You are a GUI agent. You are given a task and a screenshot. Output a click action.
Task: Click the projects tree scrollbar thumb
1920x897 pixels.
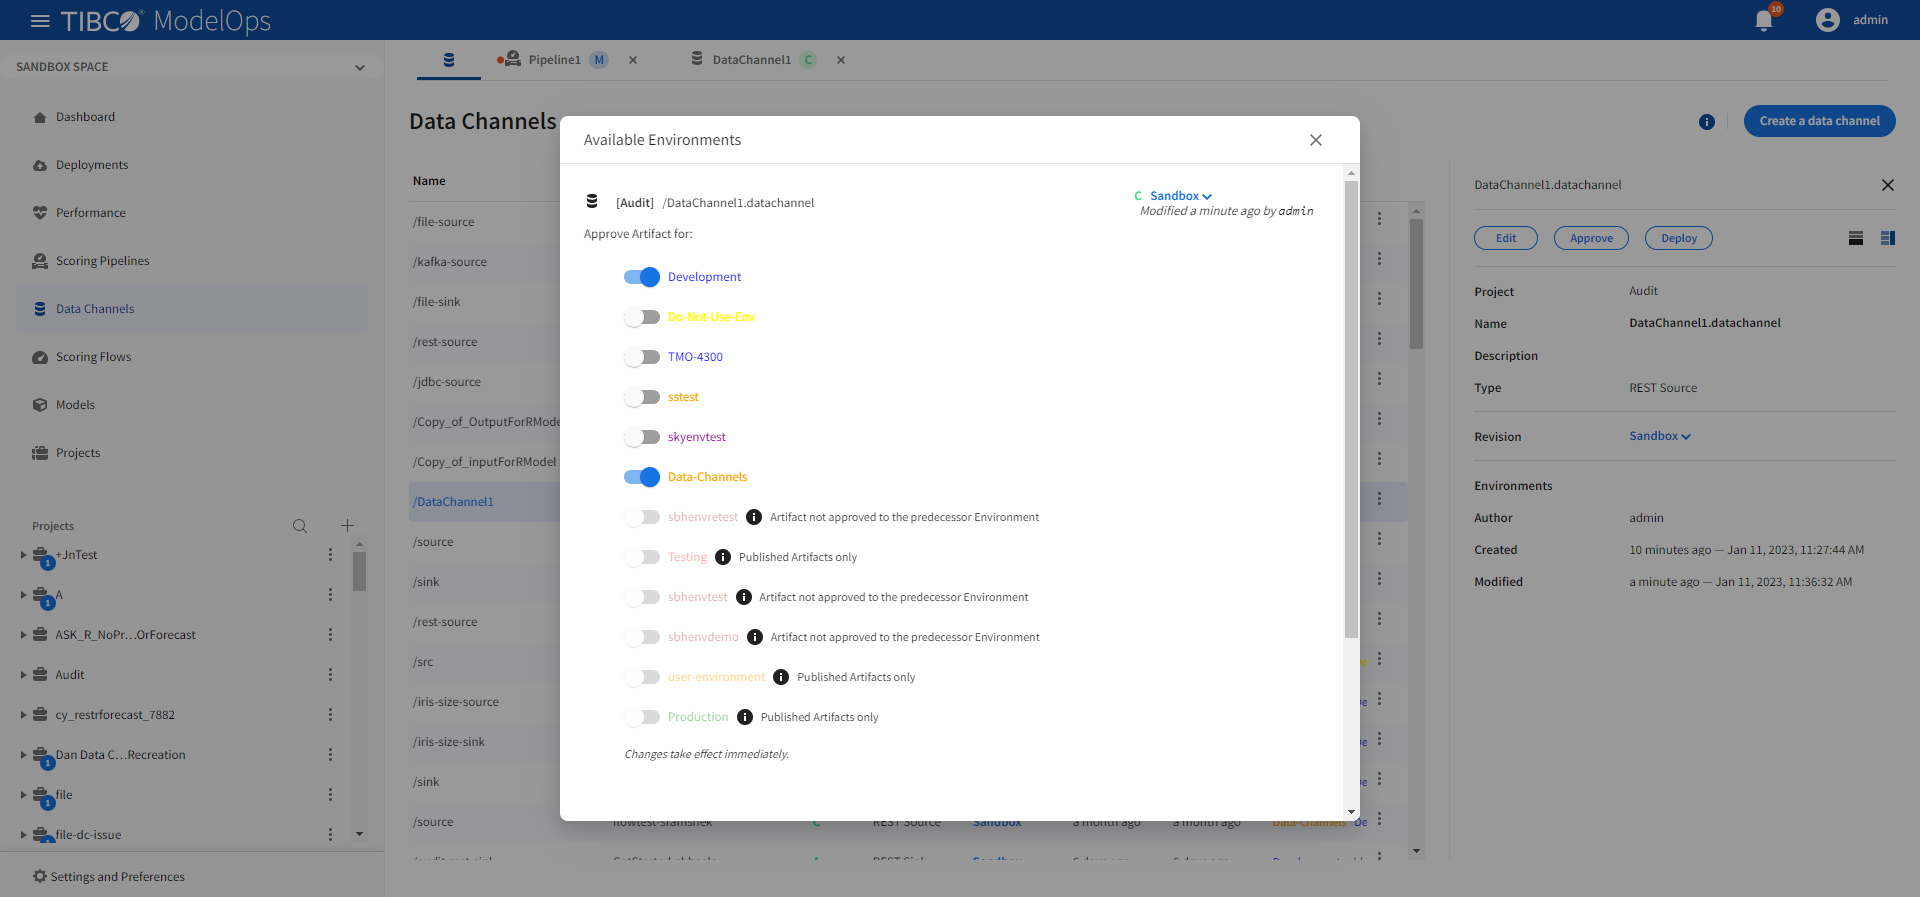point(359,571)
